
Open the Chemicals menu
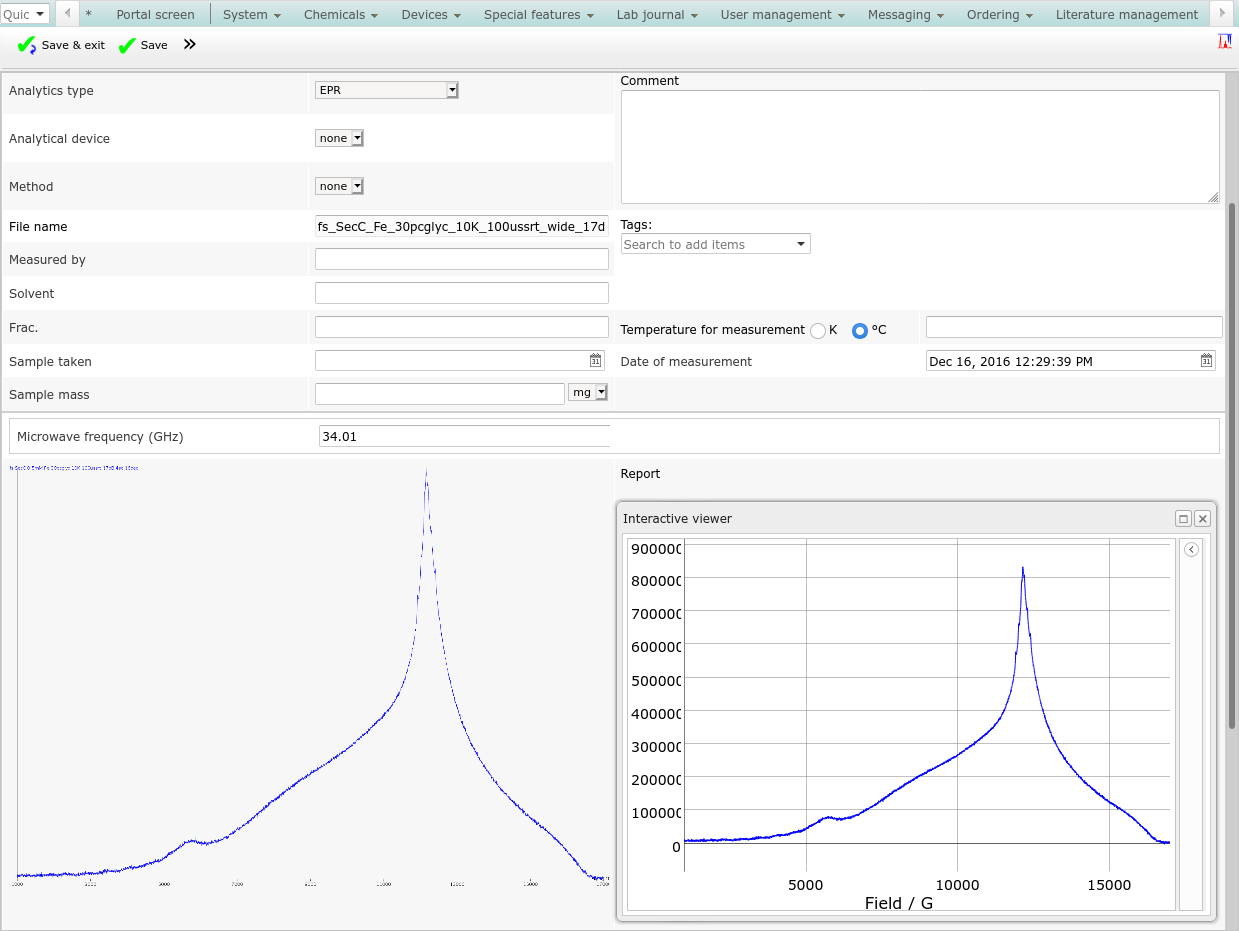[341, 15]
